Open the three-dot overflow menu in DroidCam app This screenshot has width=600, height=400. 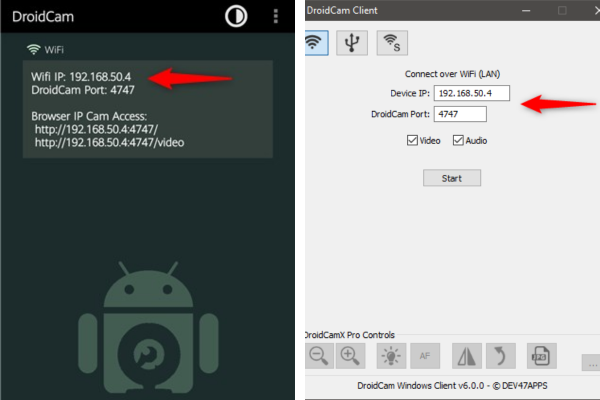276,16
